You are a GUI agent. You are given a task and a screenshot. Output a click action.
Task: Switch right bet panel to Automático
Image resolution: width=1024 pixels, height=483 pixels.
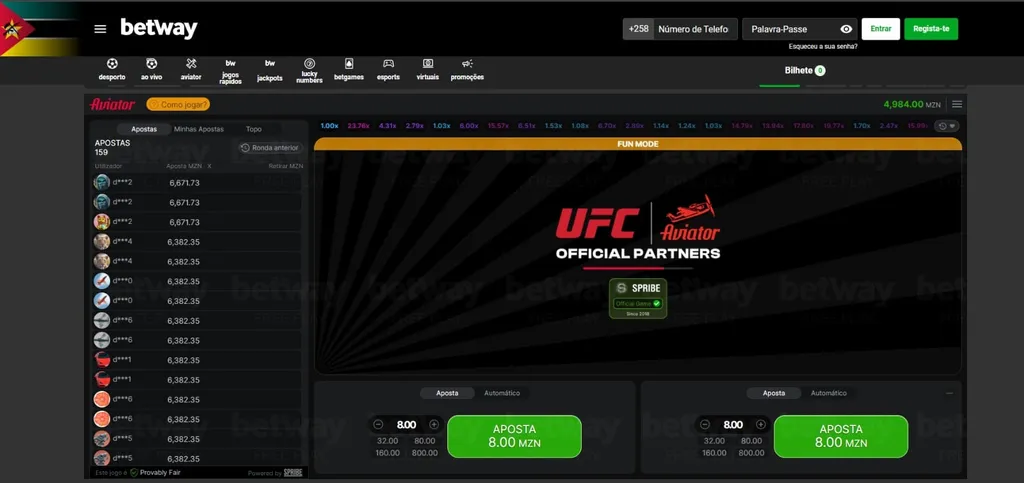[x=829, y=393]
